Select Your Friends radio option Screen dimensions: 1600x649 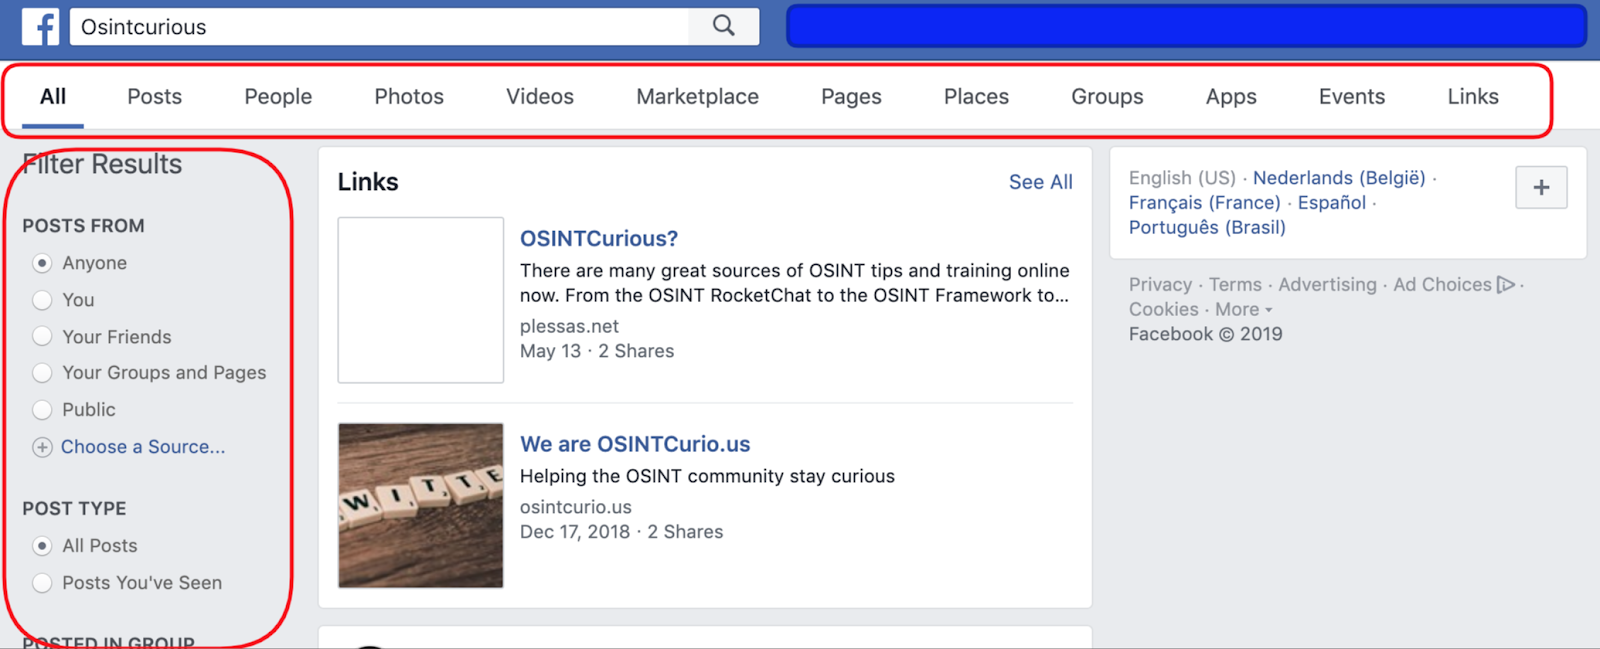coord(42,337)
